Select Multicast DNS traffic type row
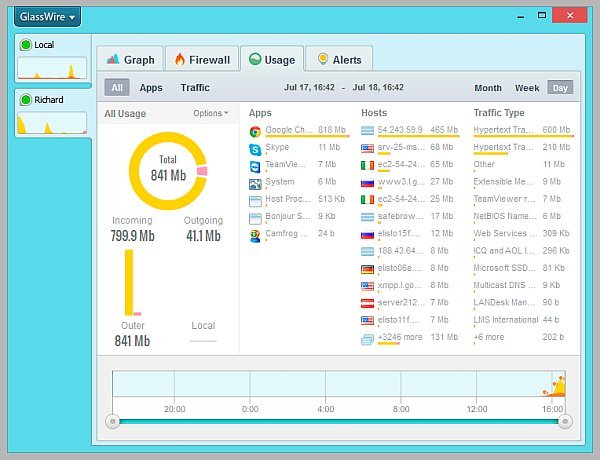Screen dimensions: 600x460 (x=523, y=286)
